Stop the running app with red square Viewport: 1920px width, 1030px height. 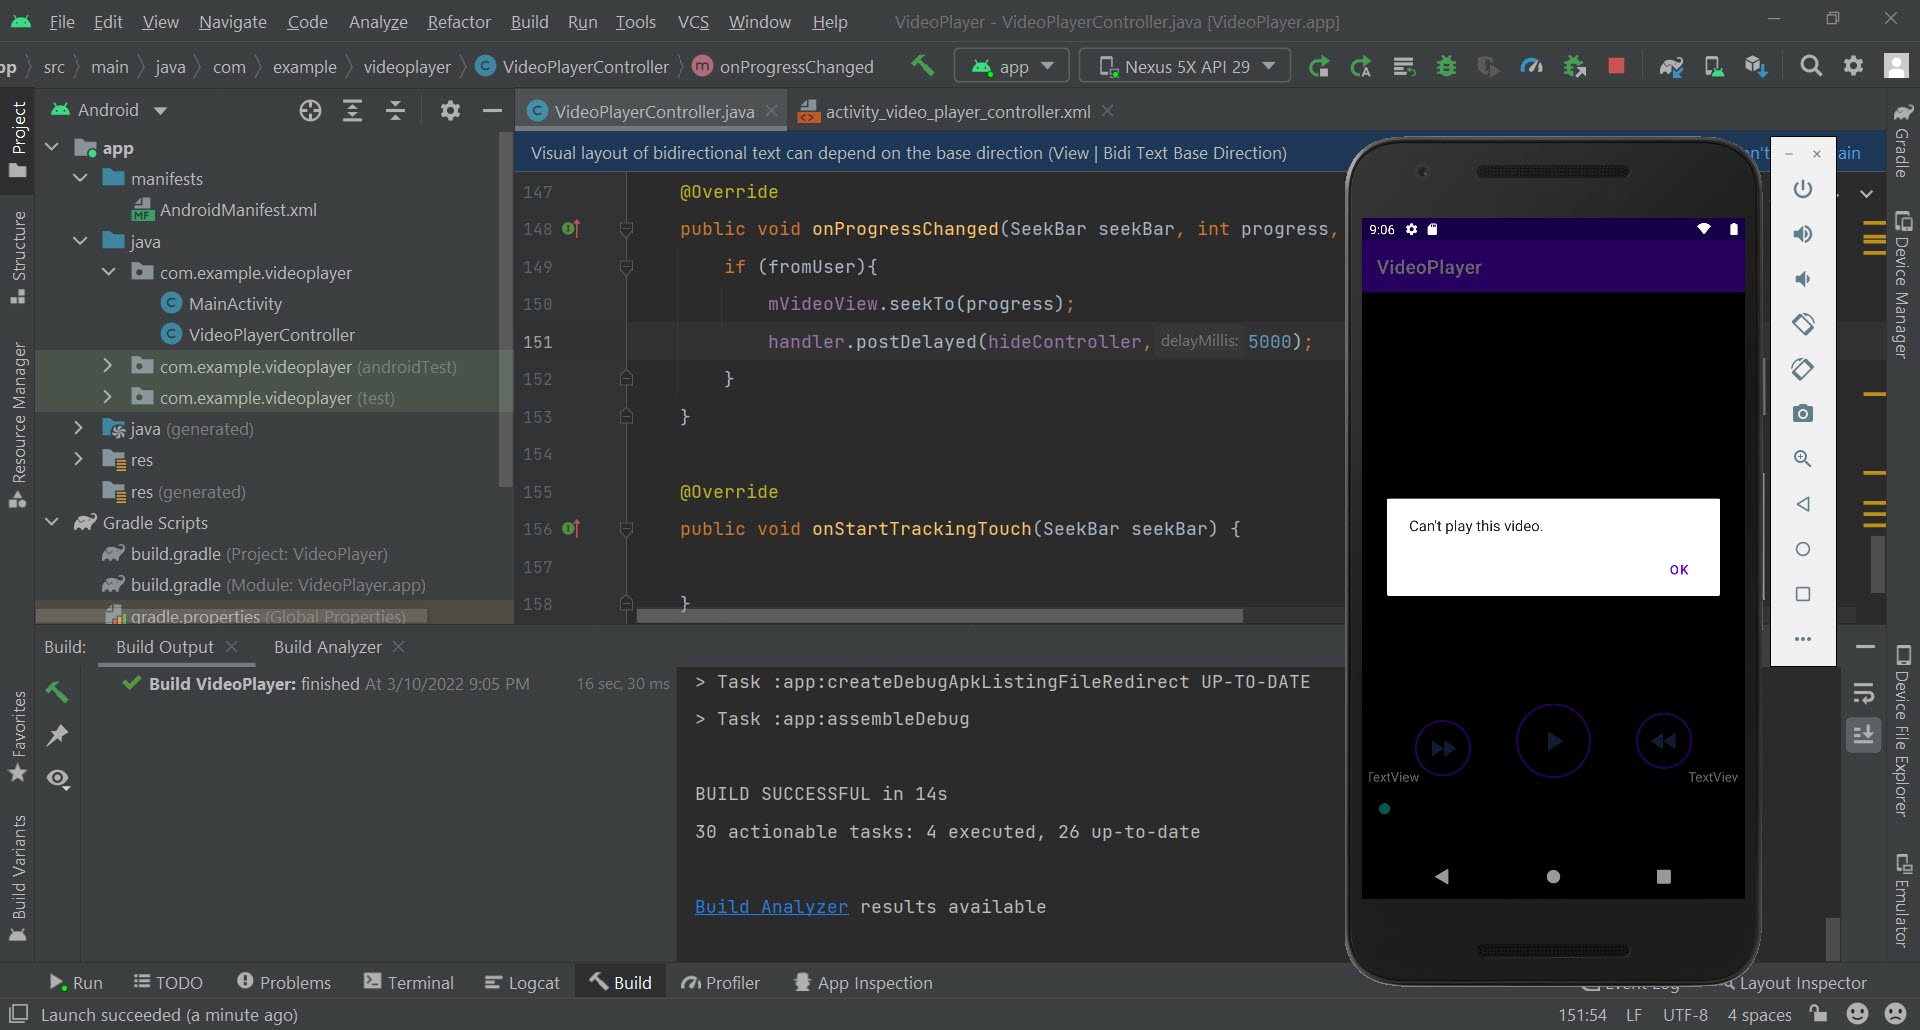[1616, 66]
